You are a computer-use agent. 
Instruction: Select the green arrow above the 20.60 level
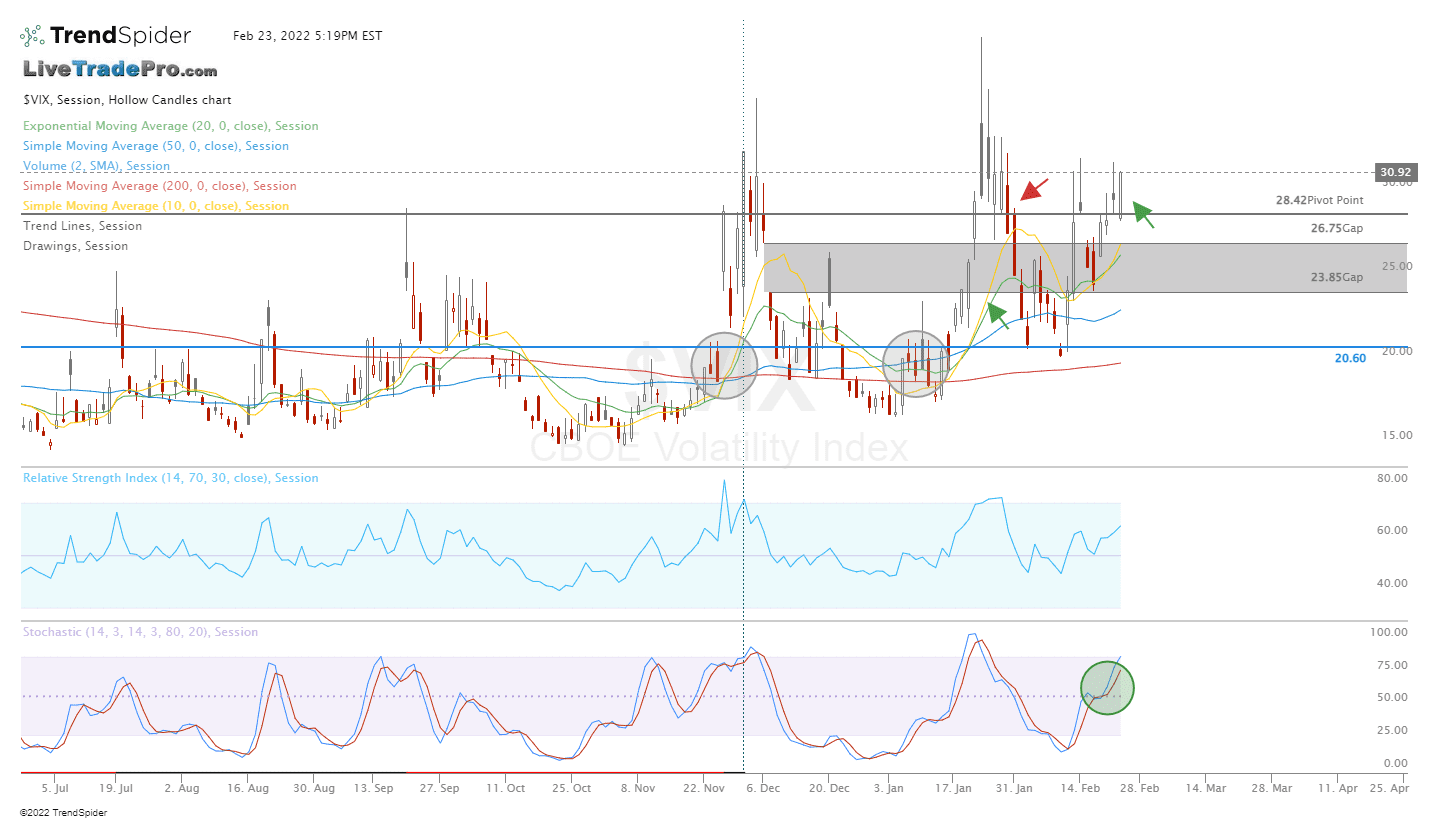point(996,314)
